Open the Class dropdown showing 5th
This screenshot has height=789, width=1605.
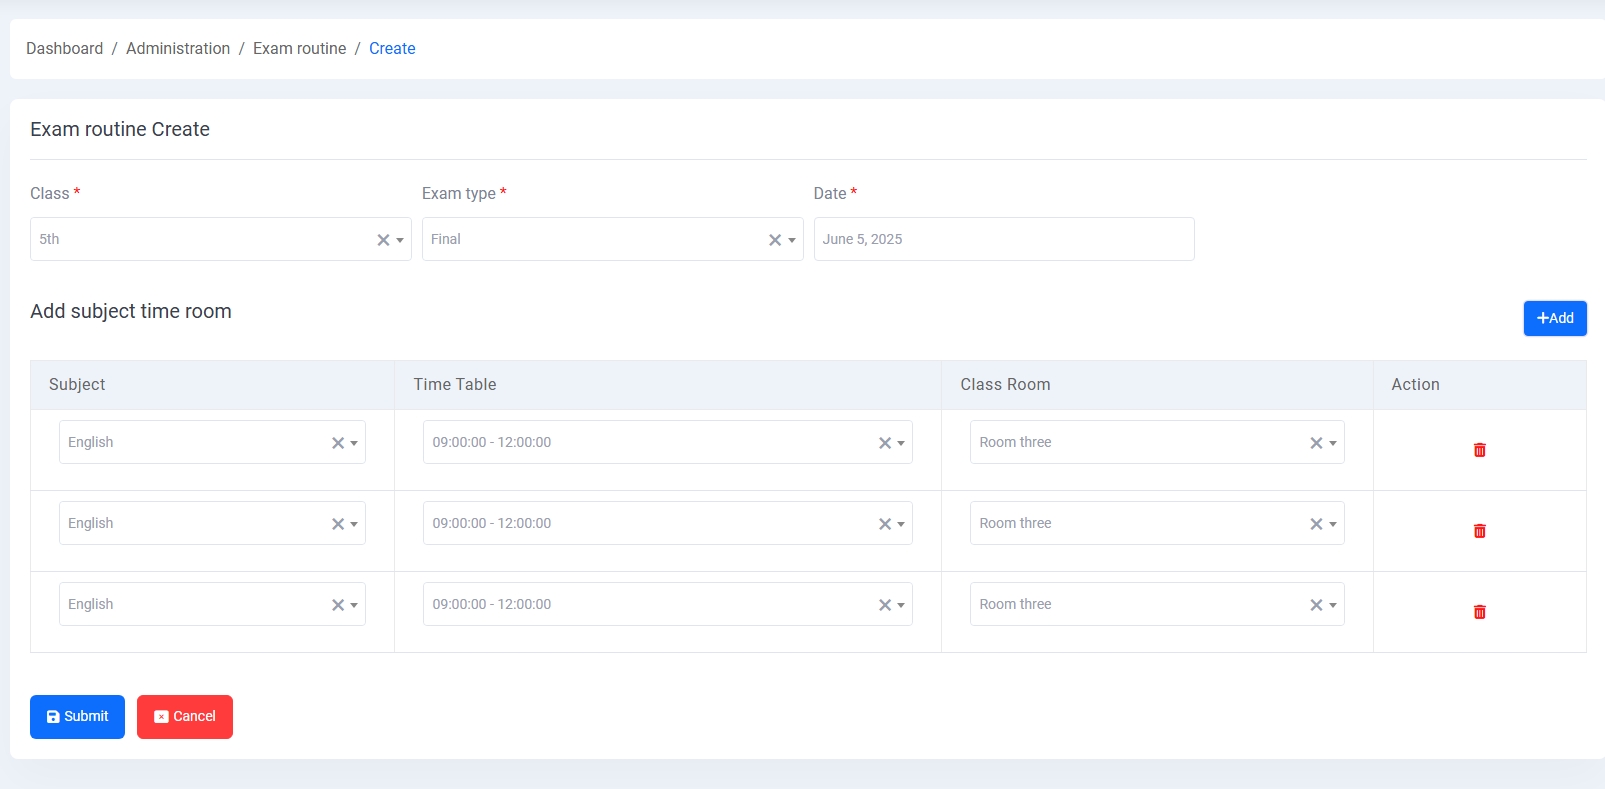tap(200, 240)
